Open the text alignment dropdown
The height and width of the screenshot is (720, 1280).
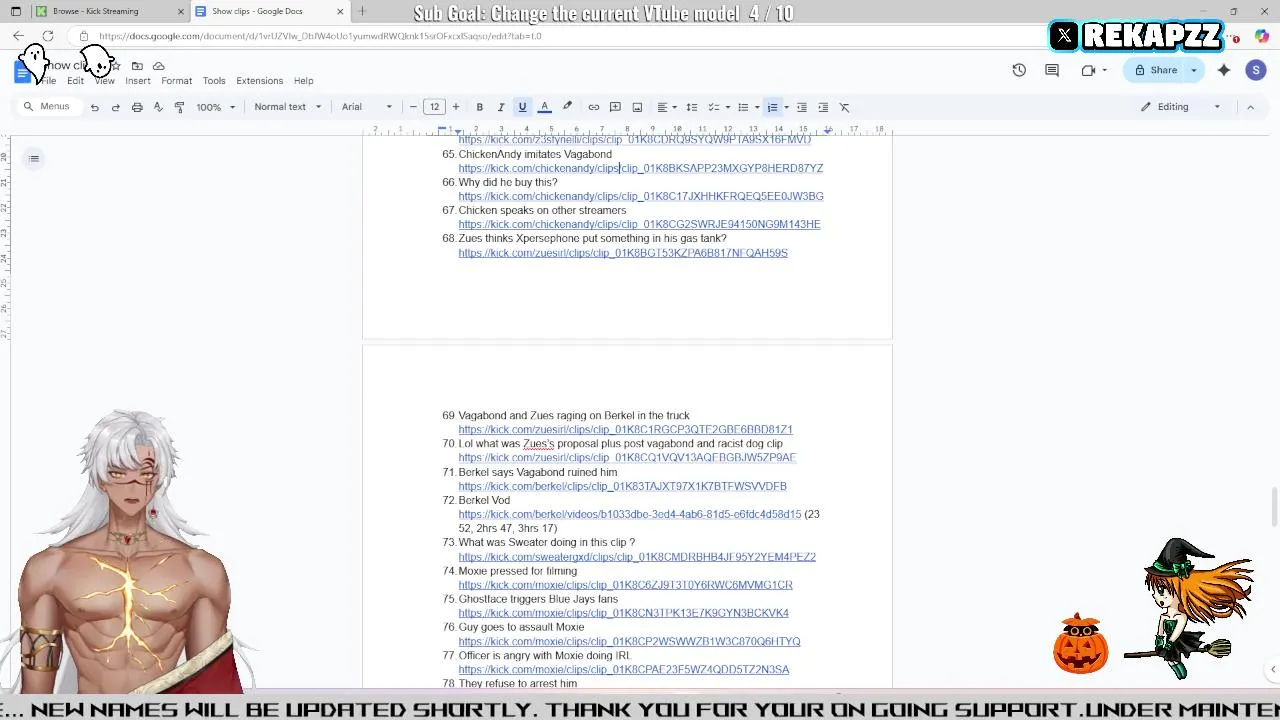click(x=666, y=107)
